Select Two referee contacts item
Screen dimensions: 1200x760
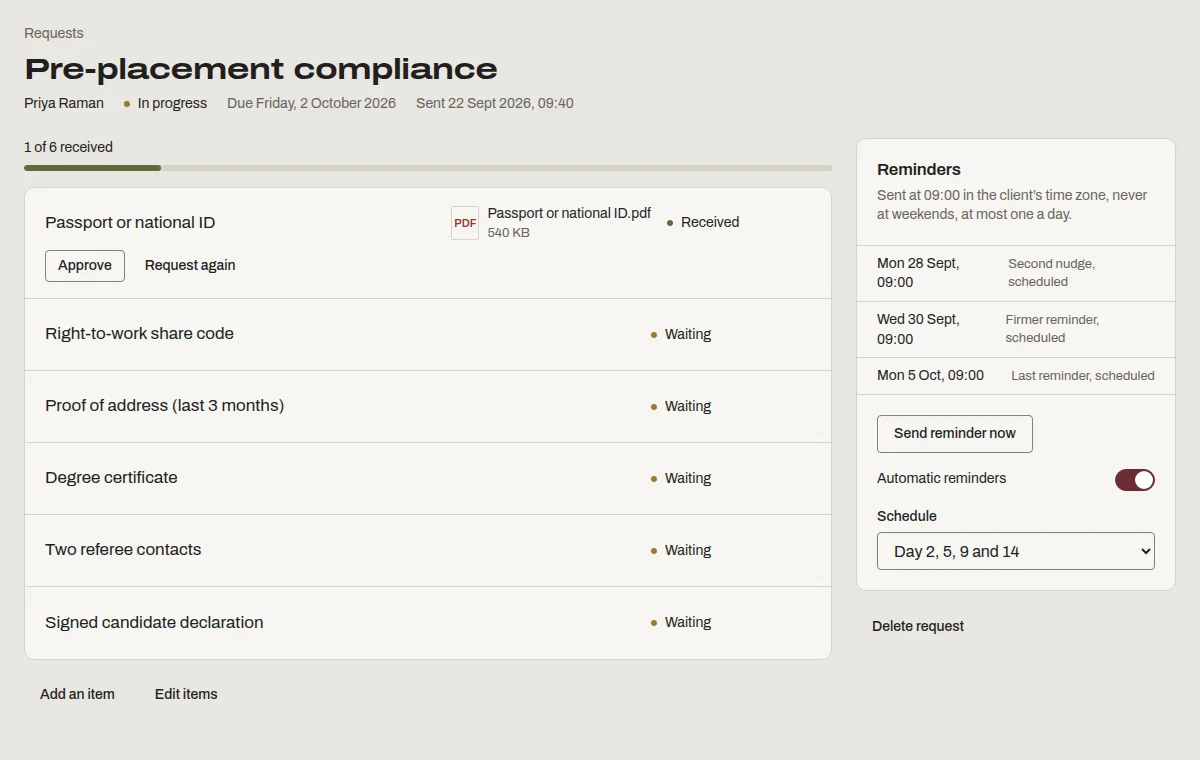click(x=428, y=550)
